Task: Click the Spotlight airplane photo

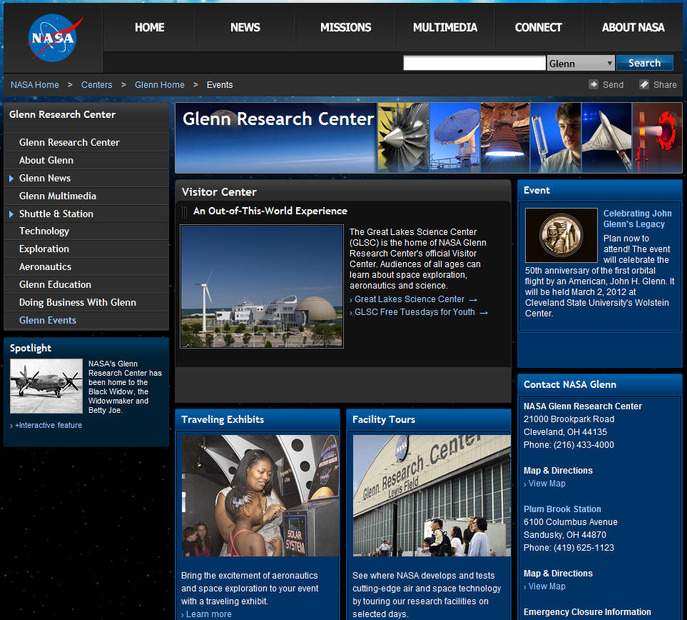Action: [46, 386]
